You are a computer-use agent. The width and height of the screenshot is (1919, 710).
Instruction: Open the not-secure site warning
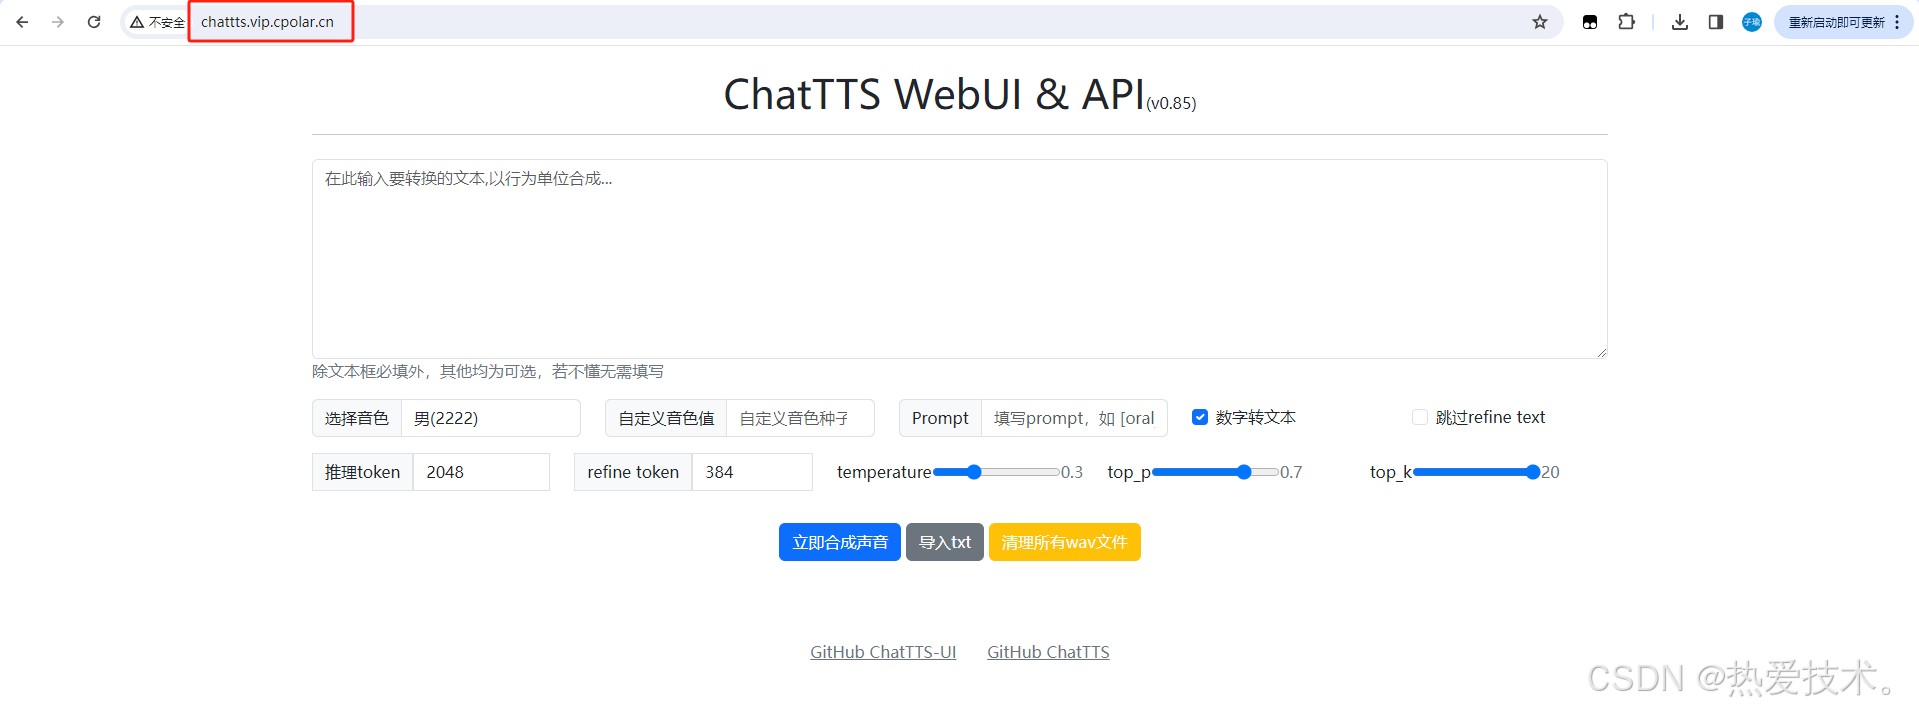pos(158,22)
